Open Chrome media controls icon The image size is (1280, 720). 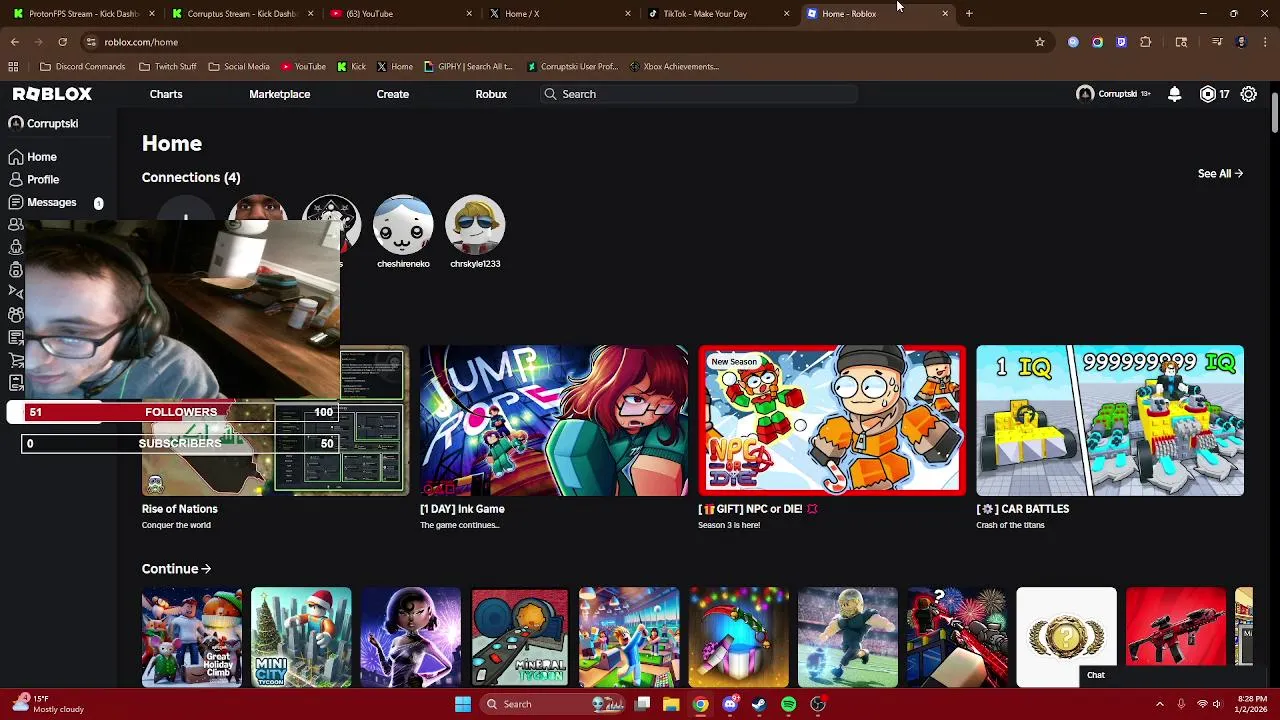[1217, 42]
